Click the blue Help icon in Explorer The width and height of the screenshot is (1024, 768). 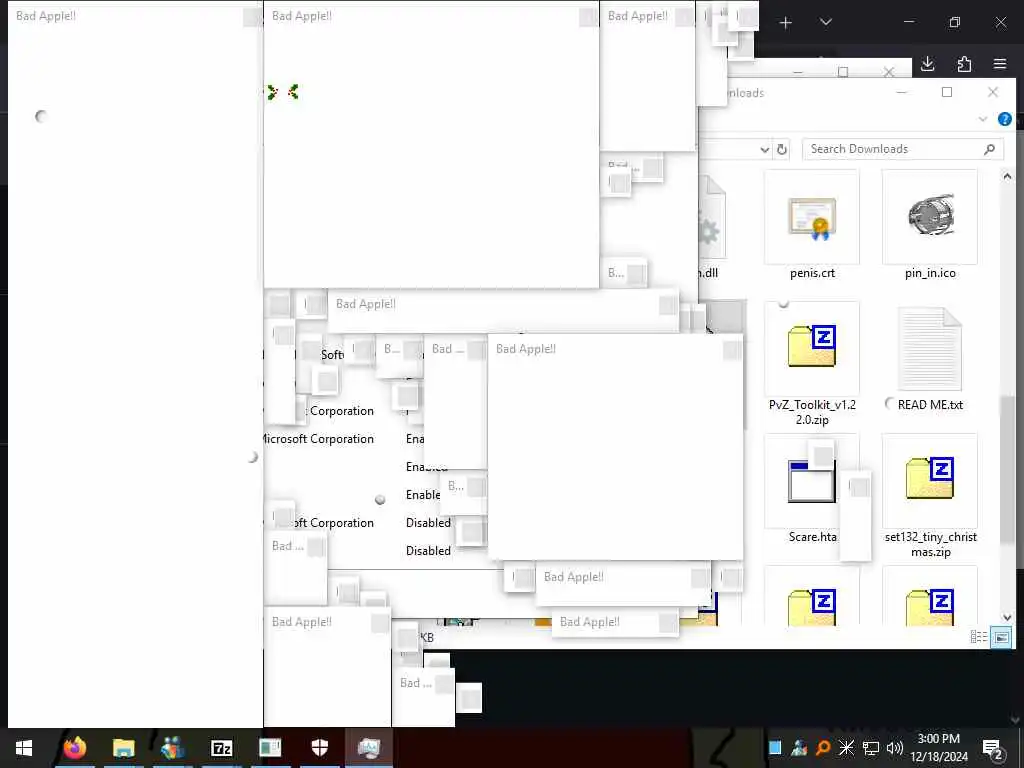[1004, 119]
